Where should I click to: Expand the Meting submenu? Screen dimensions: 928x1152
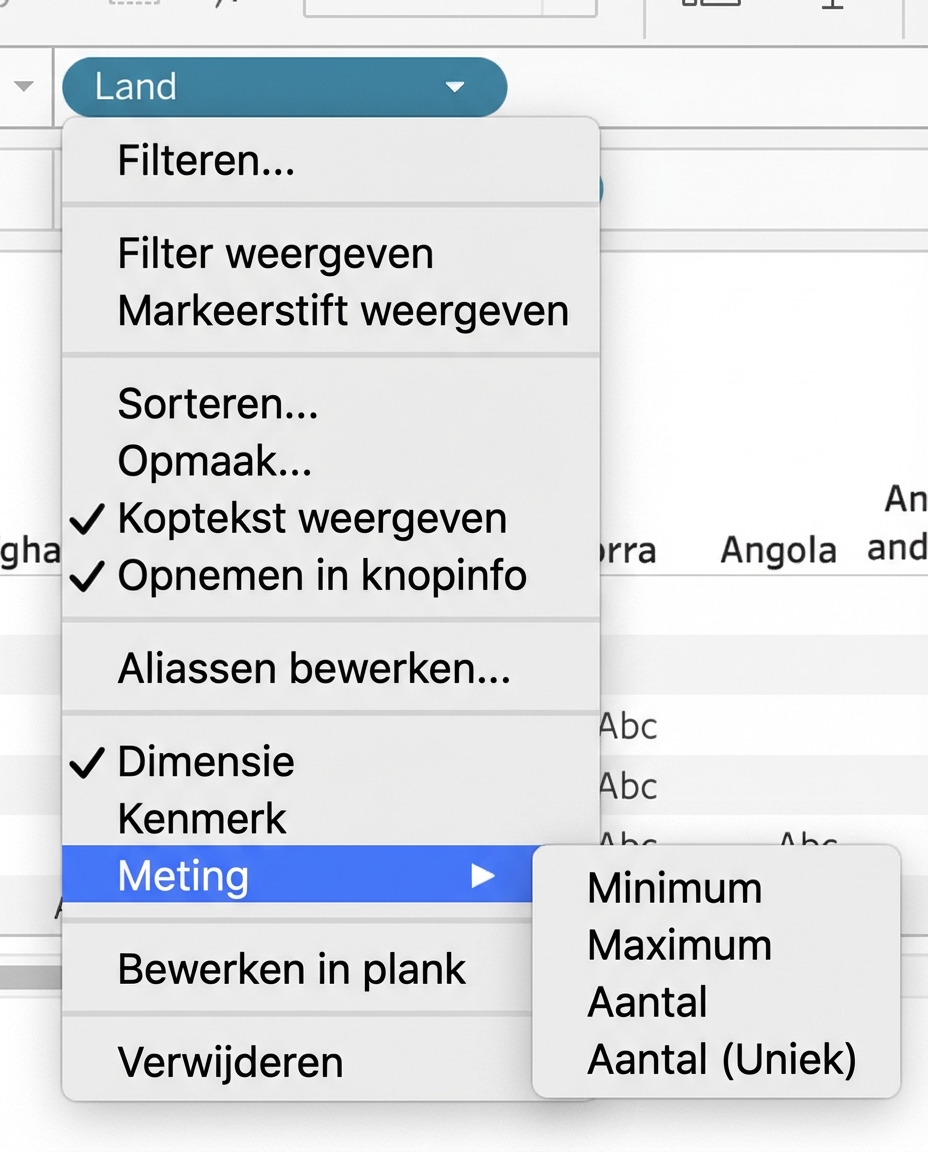[x=183, y=876]
